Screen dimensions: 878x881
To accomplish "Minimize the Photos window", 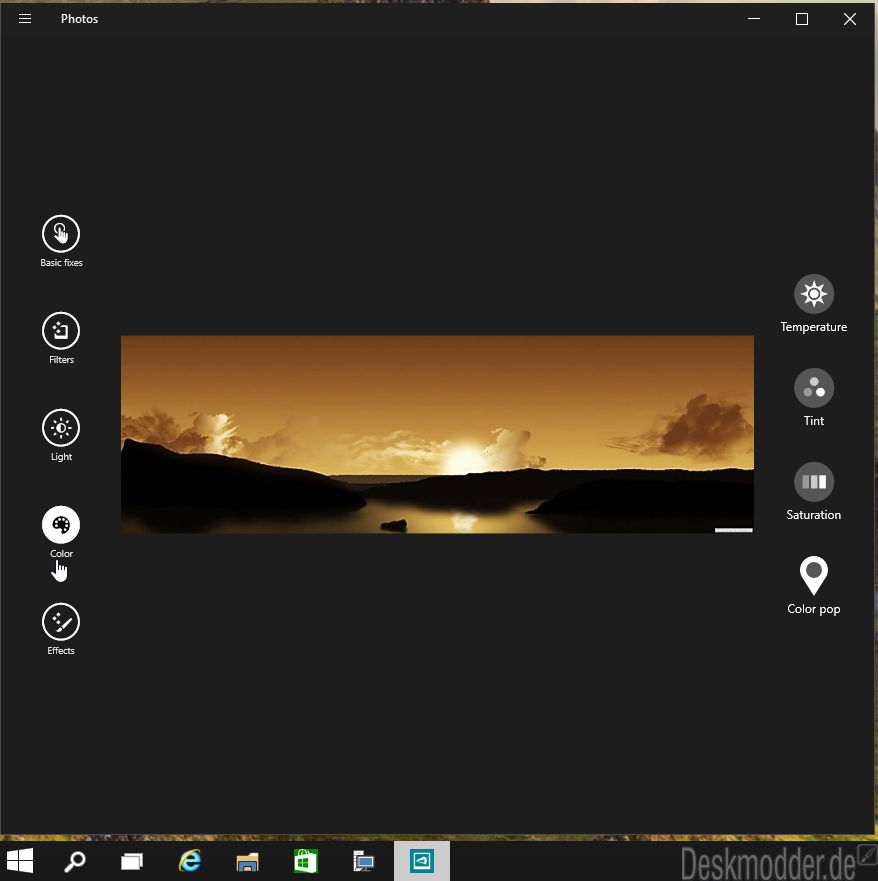I will [x=754, y=19].
